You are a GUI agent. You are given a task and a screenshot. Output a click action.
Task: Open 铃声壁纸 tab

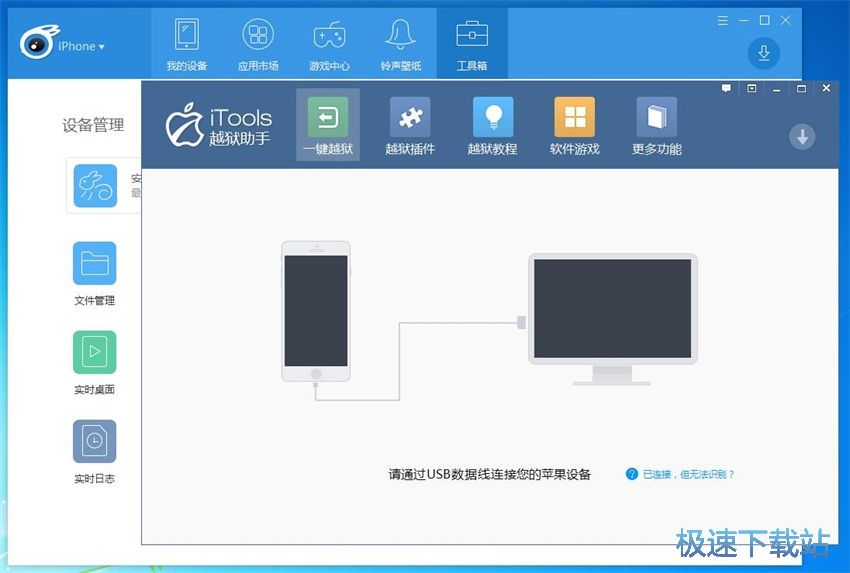coord(401,45)
